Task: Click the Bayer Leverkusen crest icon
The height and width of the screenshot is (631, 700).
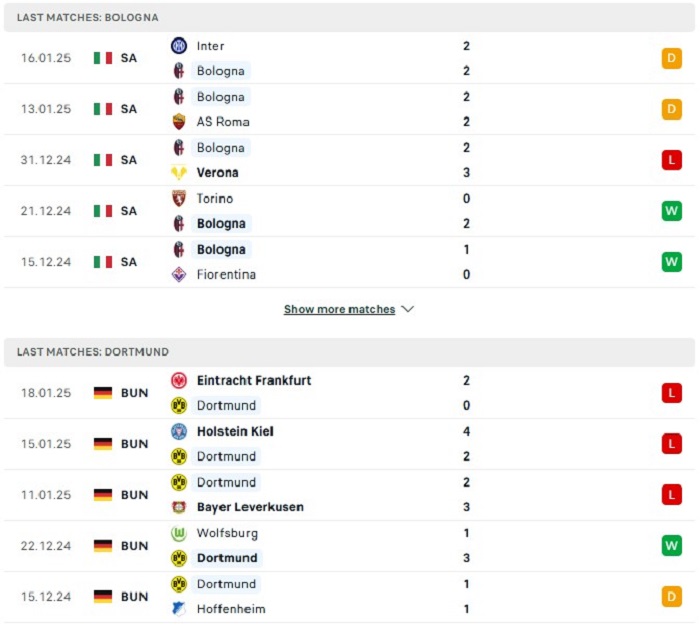Action: tap(179, 507)
